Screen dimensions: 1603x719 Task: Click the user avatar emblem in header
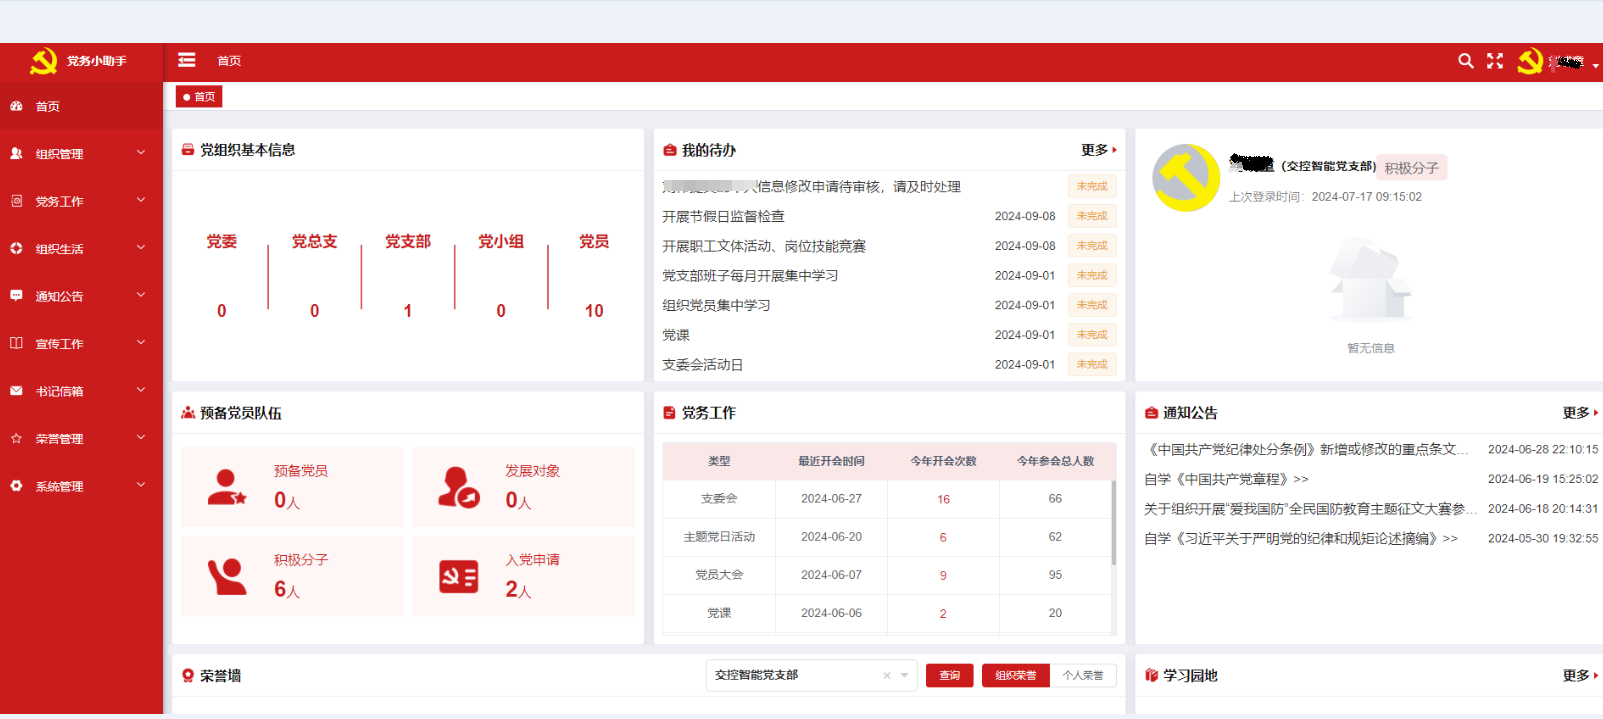click(x=1530, y=61)
